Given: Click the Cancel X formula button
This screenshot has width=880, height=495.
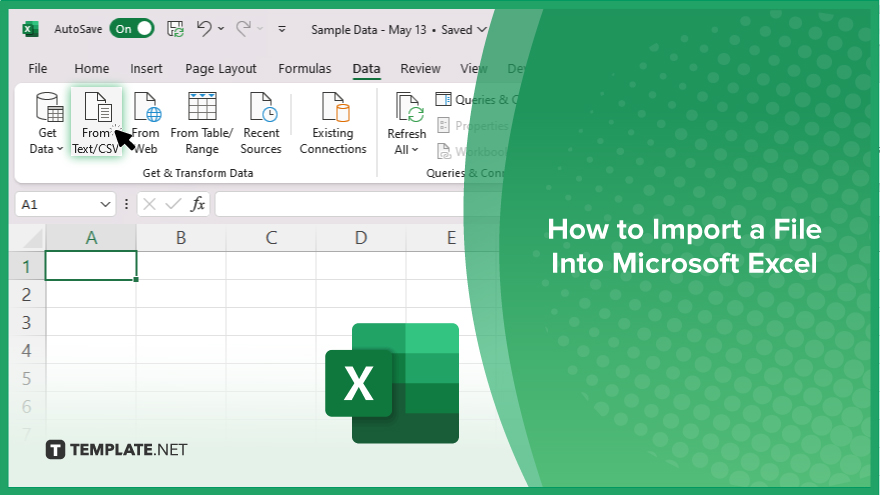Looking at the screenshot, I should point(149,204).
